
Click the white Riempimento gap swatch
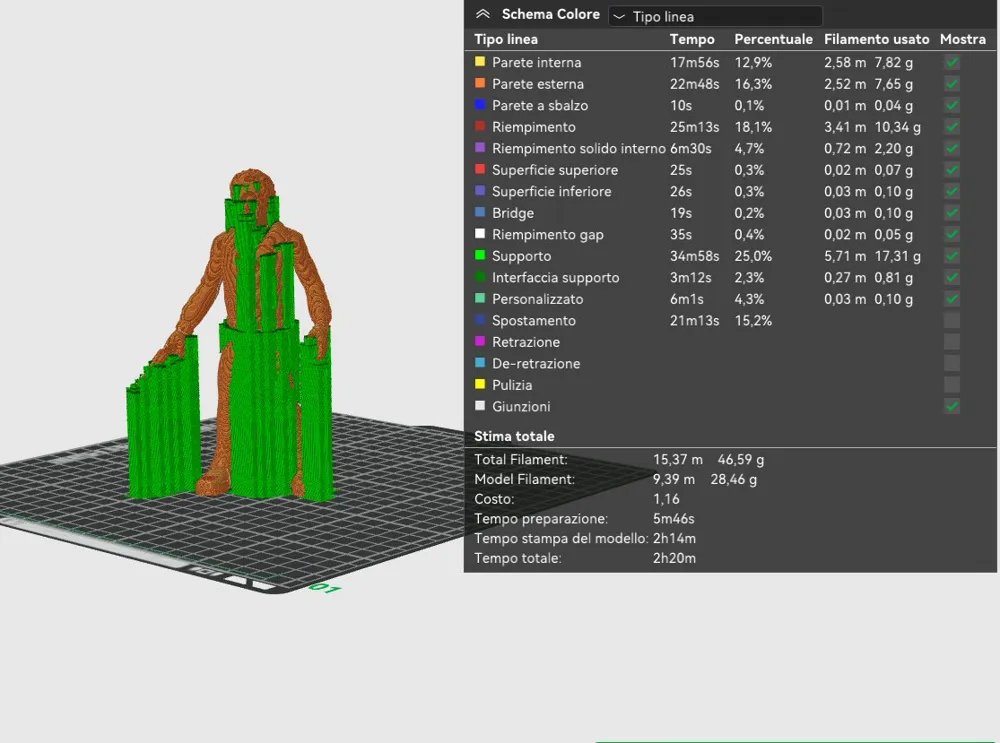coord(480,234)
